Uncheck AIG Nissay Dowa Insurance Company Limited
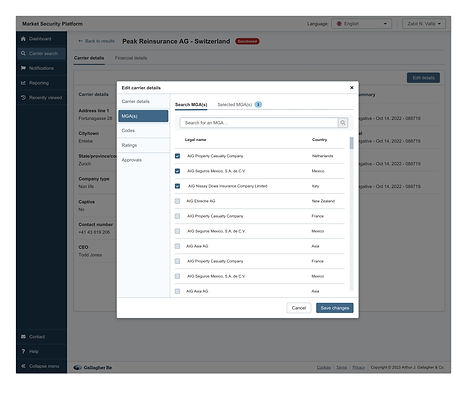The height and width of the screenshot is (399, 475). pyautogui.click(x=177, y=186)
